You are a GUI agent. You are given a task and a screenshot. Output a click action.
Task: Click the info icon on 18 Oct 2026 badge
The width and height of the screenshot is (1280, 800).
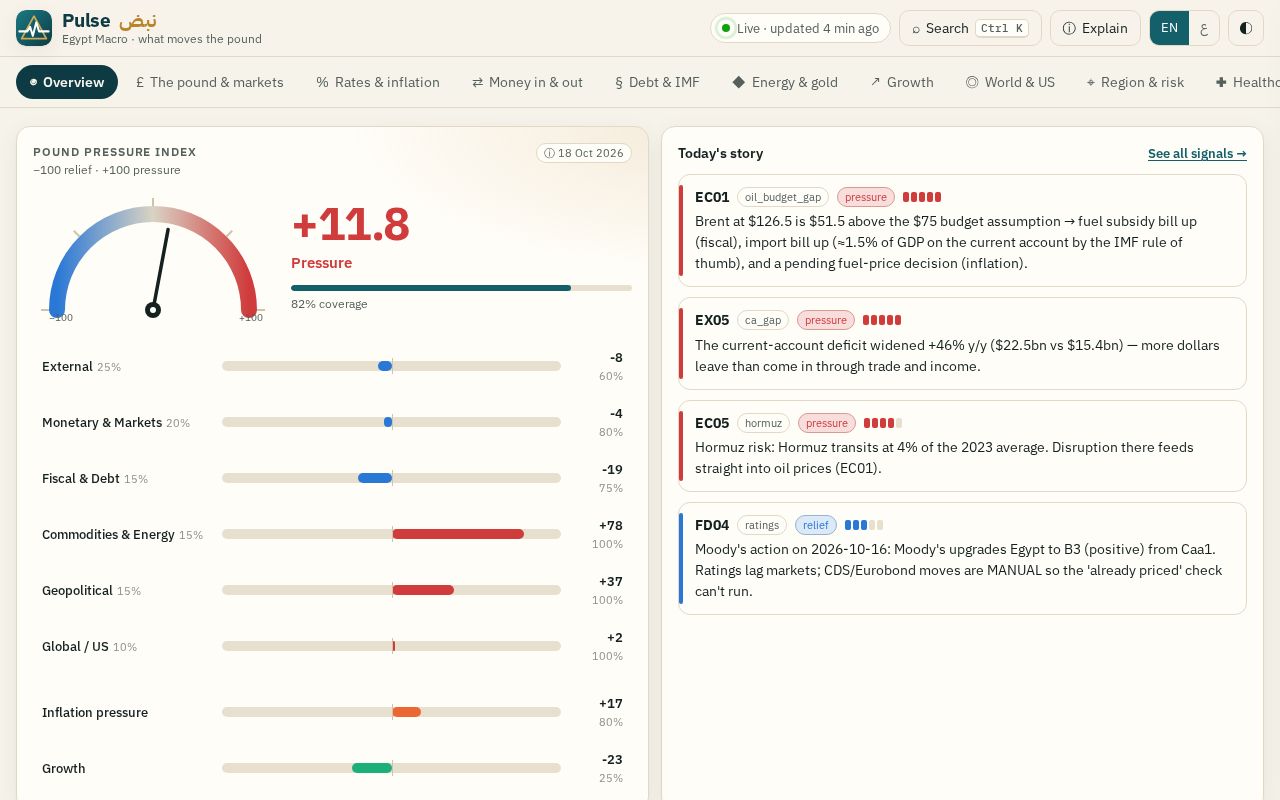click(x=549, y=153)
